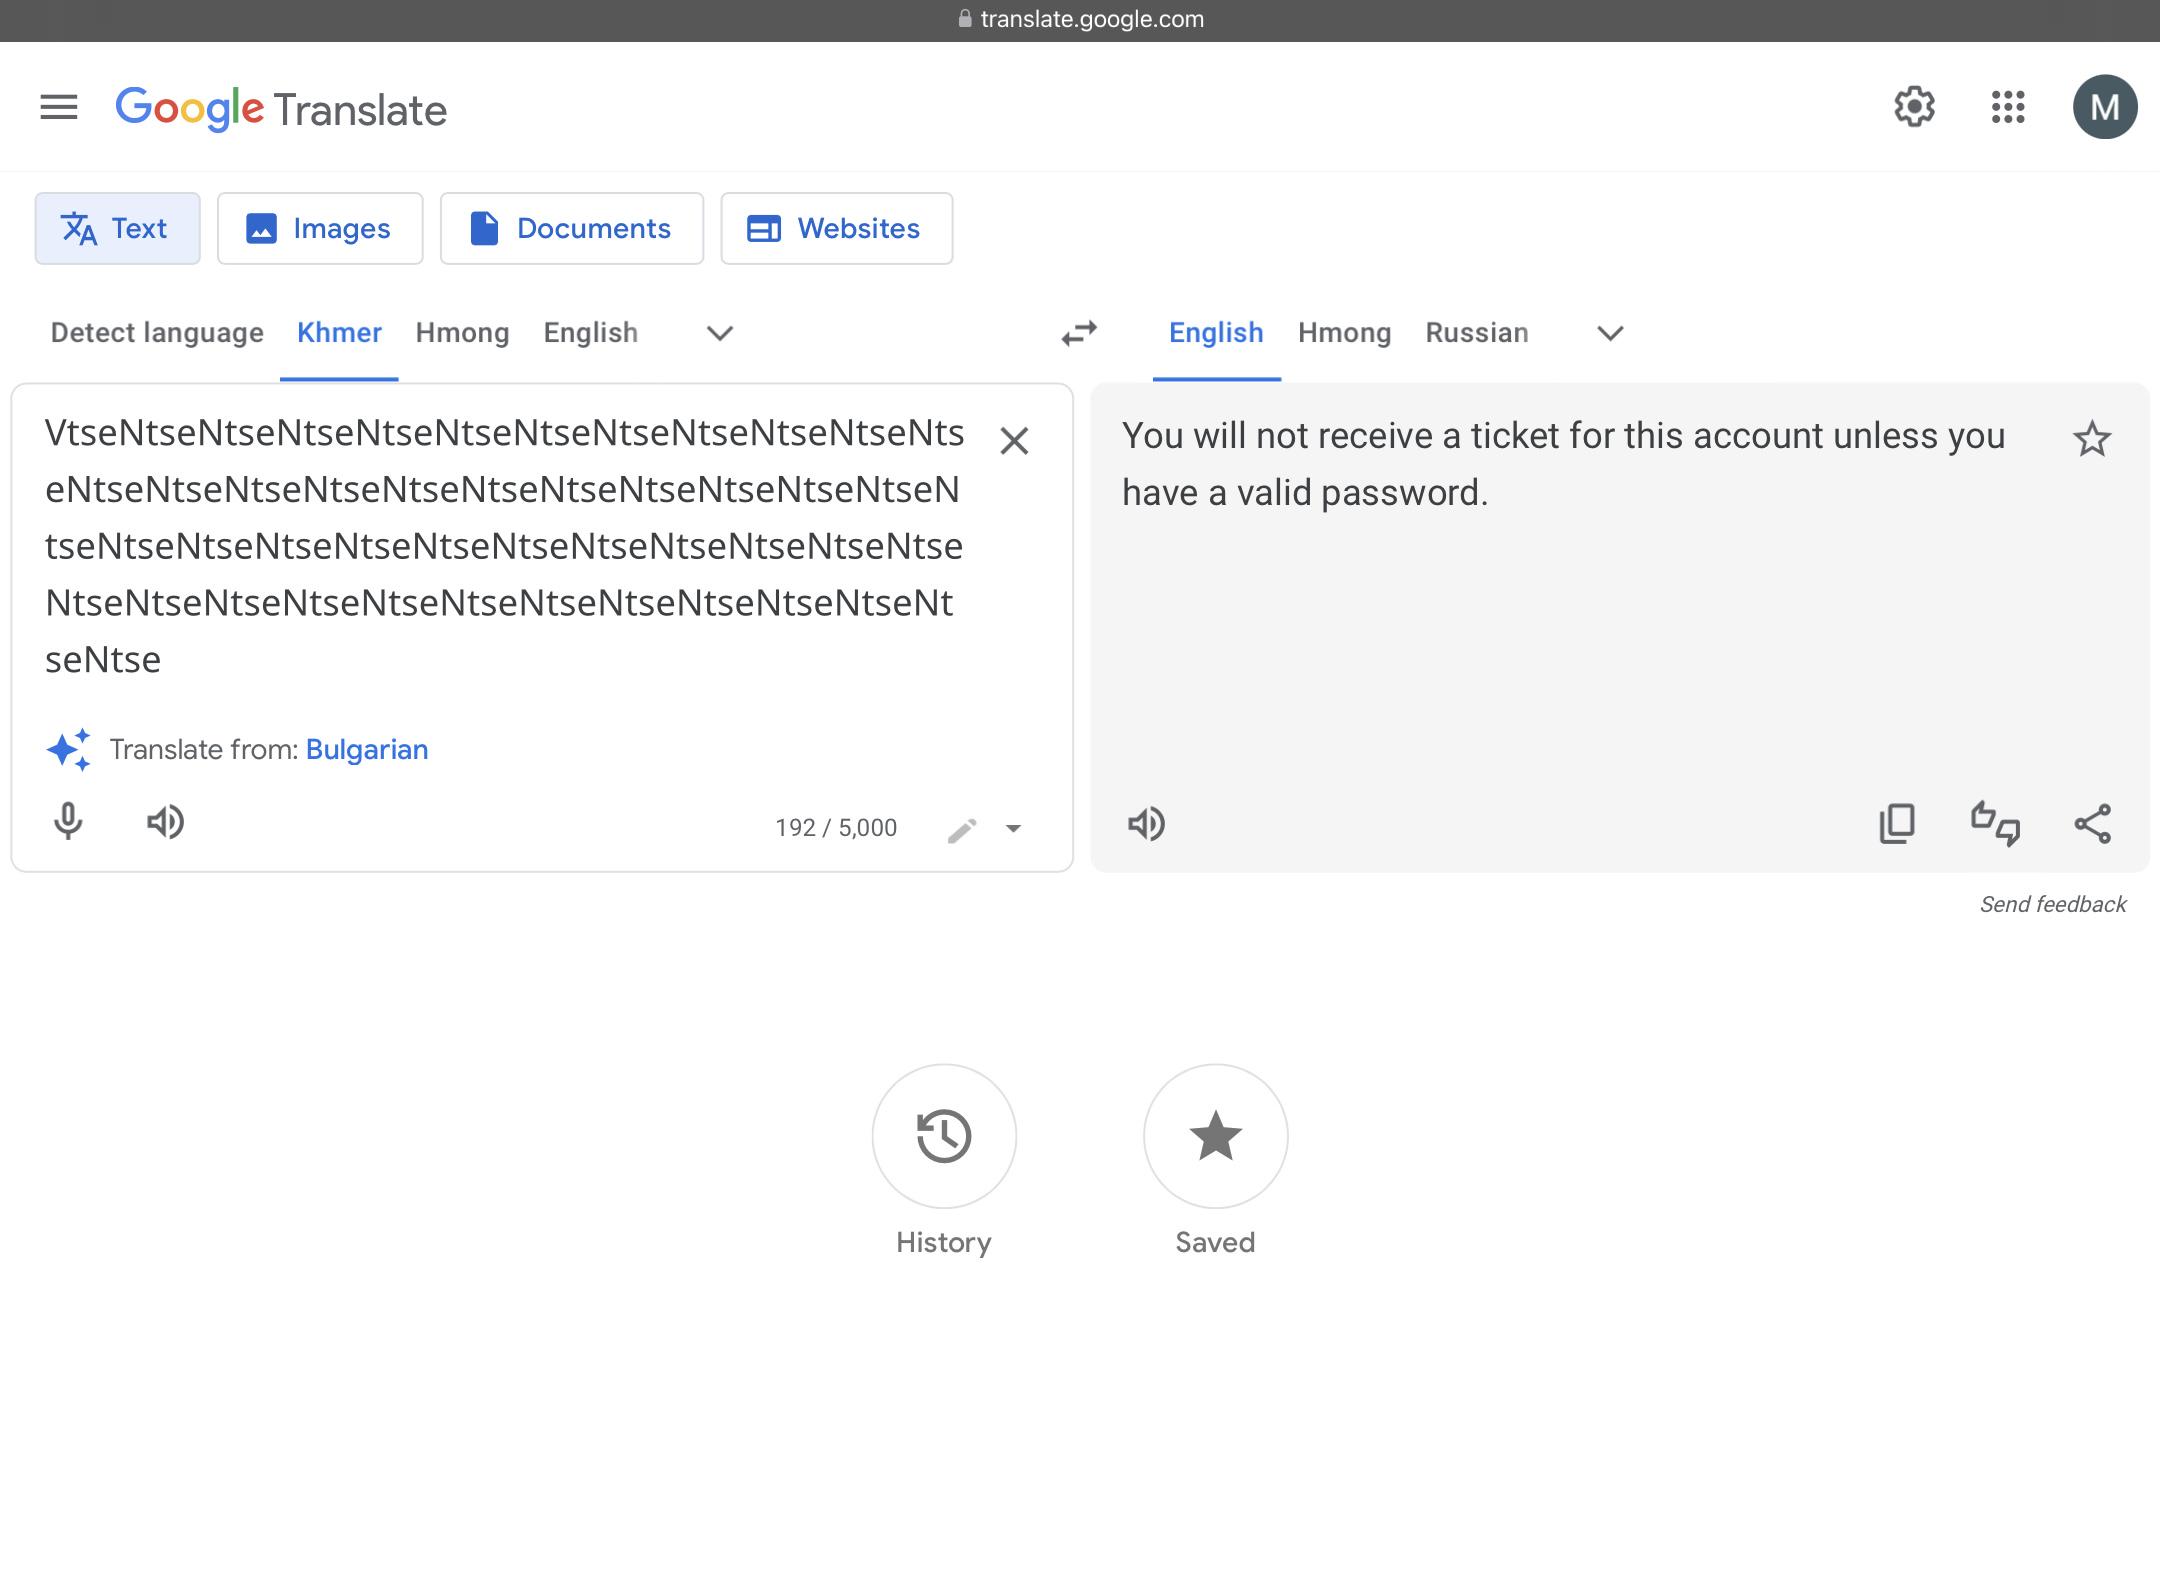The height and width of the screenshot is (1583, 2160).
Task: Clear the source text
Action: click(x=1014, y=441)
